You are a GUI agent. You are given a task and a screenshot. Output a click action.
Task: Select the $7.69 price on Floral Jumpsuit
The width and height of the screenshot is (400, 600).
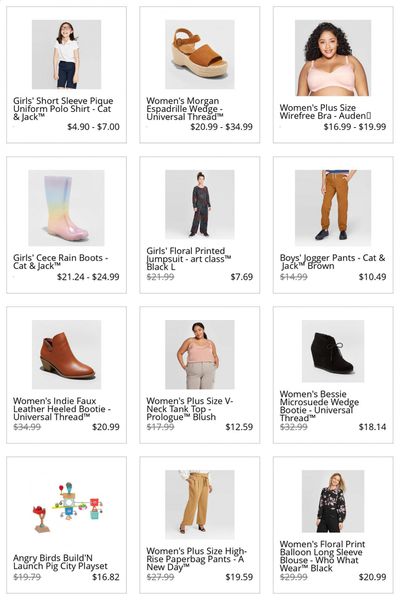[242, 277]
